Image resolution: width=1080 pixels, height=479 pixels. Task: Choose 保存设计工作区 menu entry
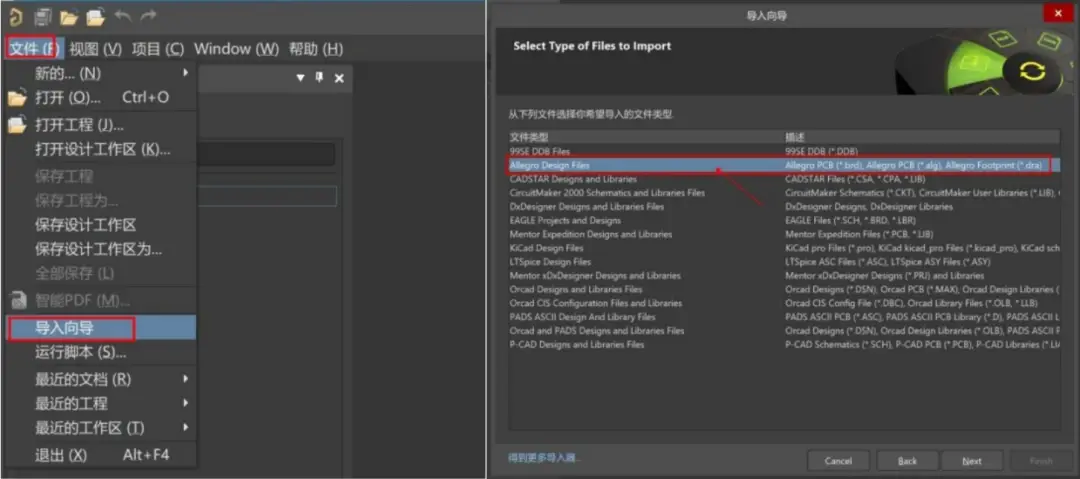click(x=101, y=225)
